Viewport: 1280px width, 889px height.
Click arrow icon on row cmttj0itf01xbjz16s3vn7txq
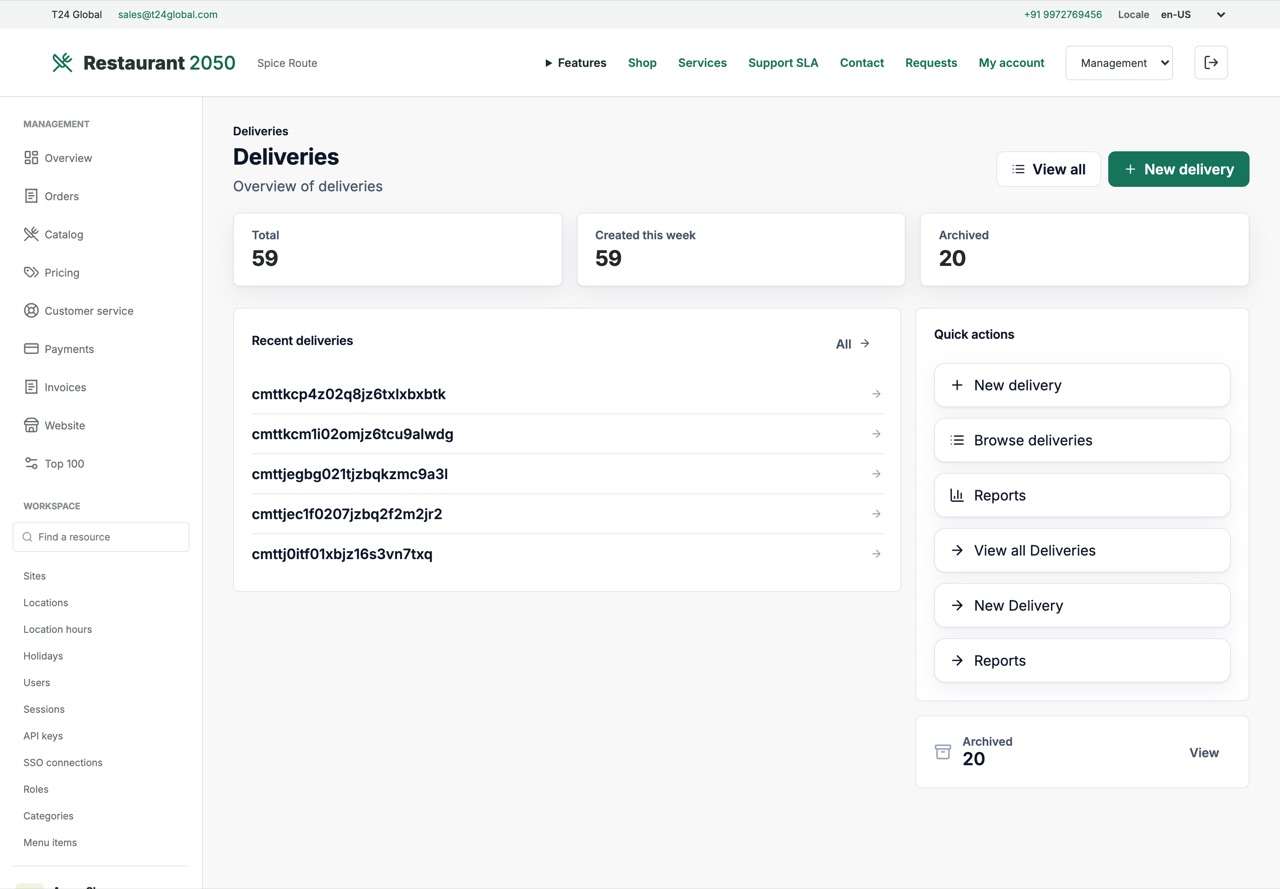point(876,554)
